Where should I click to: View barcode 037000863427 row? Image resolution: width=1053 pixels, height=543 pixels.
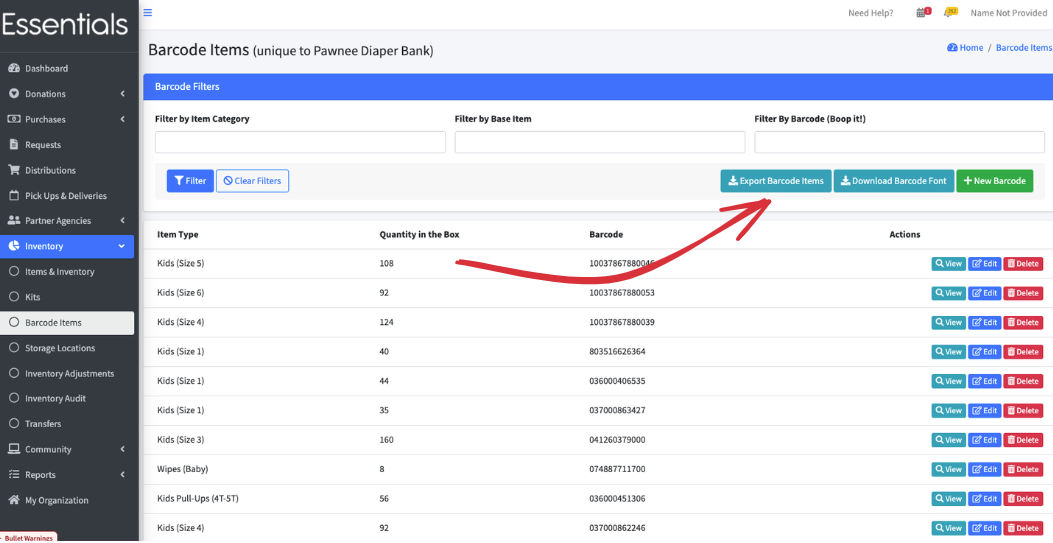[x=948, y=411]
